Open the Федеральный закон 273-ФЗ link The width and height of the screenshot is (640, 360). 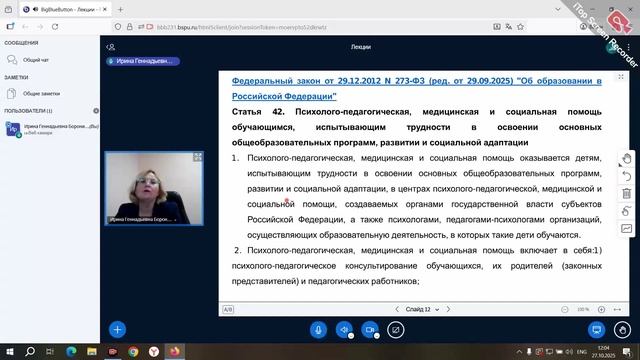pyautogui.click(x=417, y=89)
